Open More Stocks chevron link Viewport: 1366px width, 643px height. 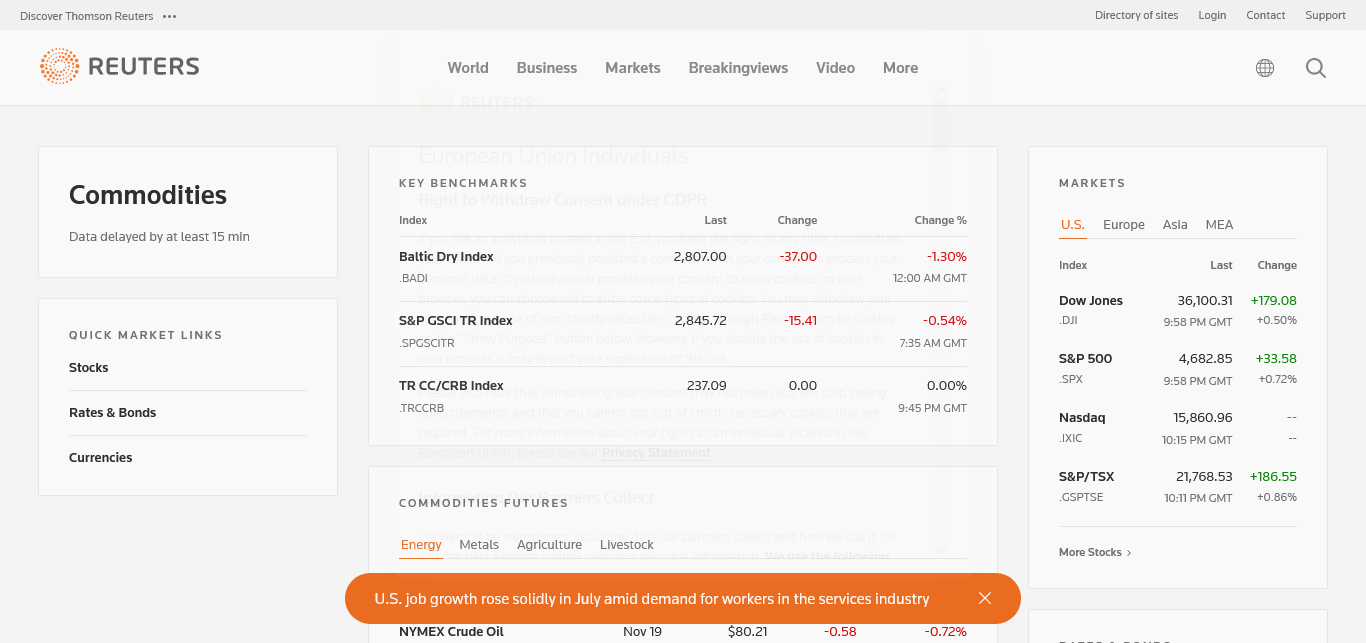pos(1095,552)
